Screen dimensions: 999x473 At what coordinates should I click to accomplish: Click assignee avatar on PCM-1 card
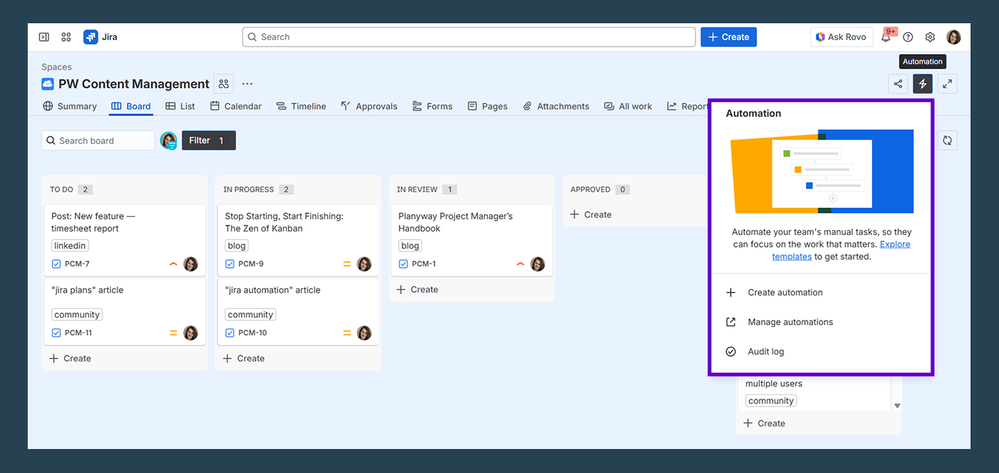point(538,264)
